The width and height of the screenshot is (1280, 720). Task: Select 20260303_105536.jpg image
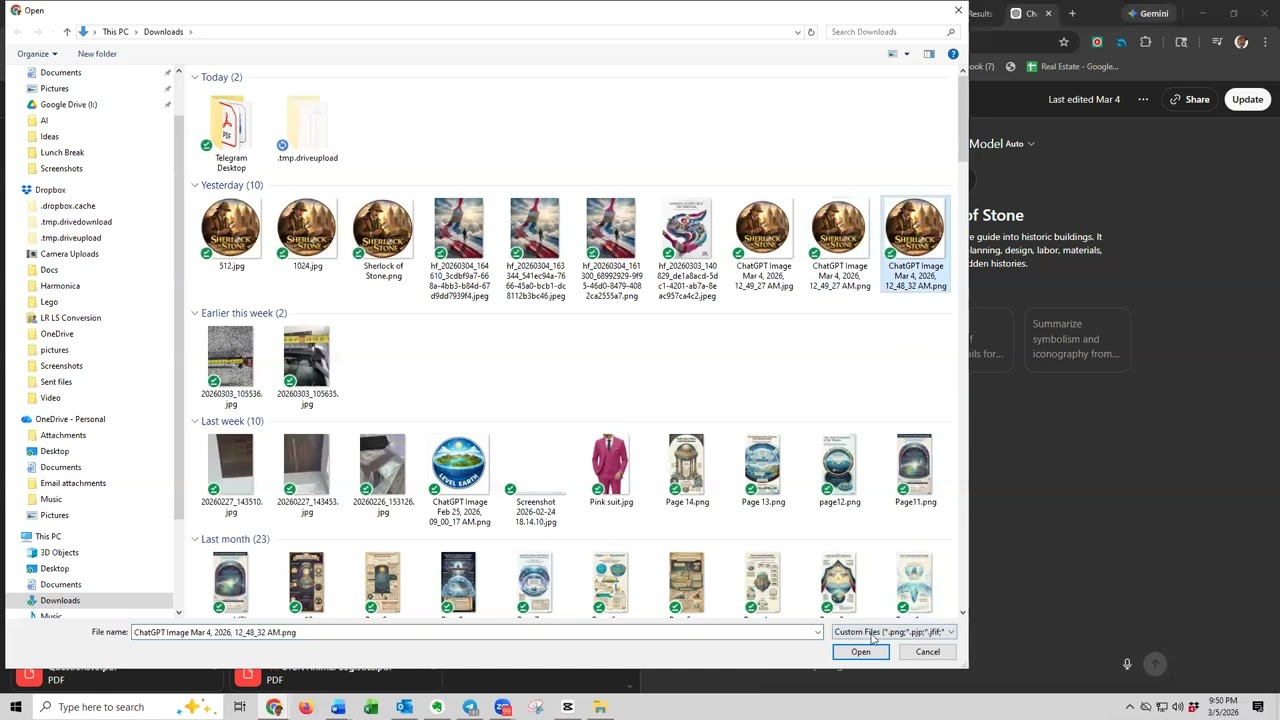pyautogui.click(x=231, y=367)
